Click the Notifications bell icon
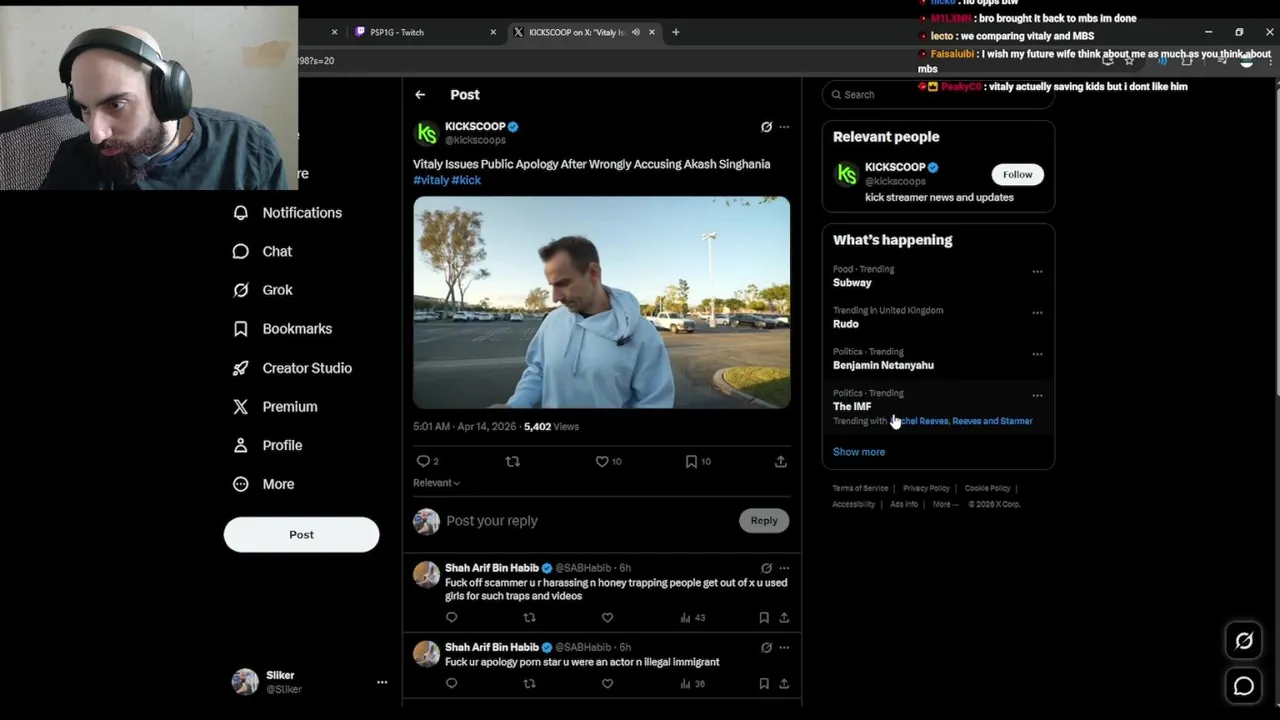The height and width of the screenshot is (720, 1280). click(240, 213)
